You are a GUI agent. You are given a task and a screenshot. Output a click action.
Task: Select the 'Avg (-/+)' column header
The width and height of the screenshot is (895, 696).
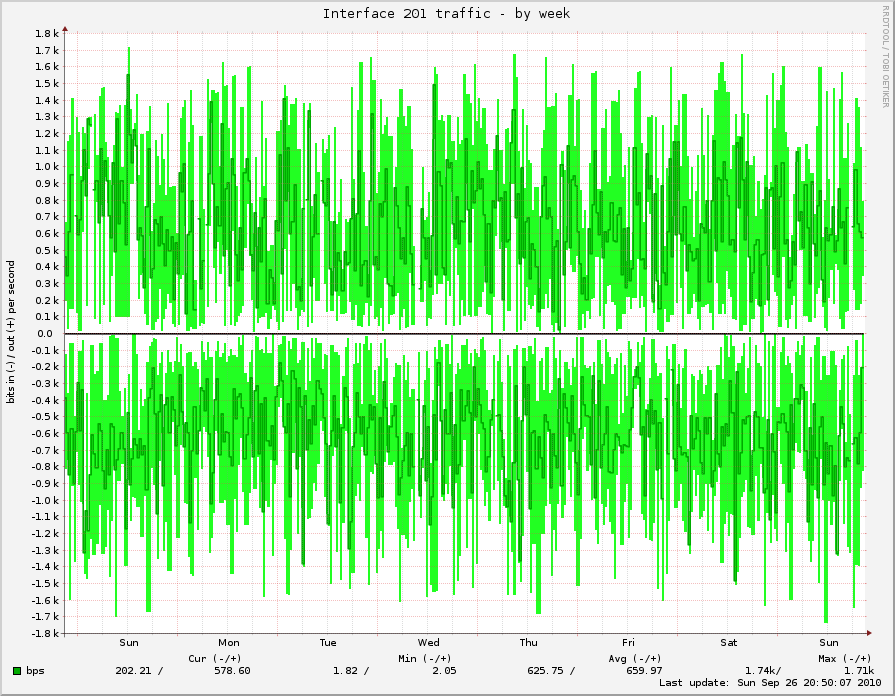635,658
